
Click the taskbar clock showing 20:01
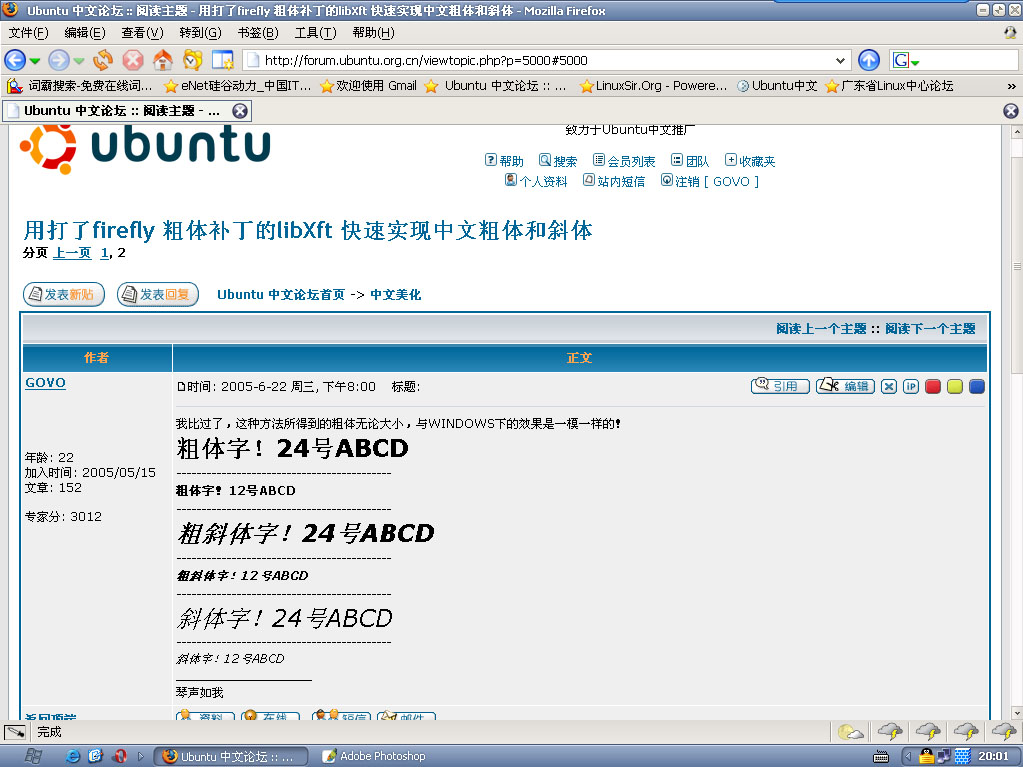point(993,756)
